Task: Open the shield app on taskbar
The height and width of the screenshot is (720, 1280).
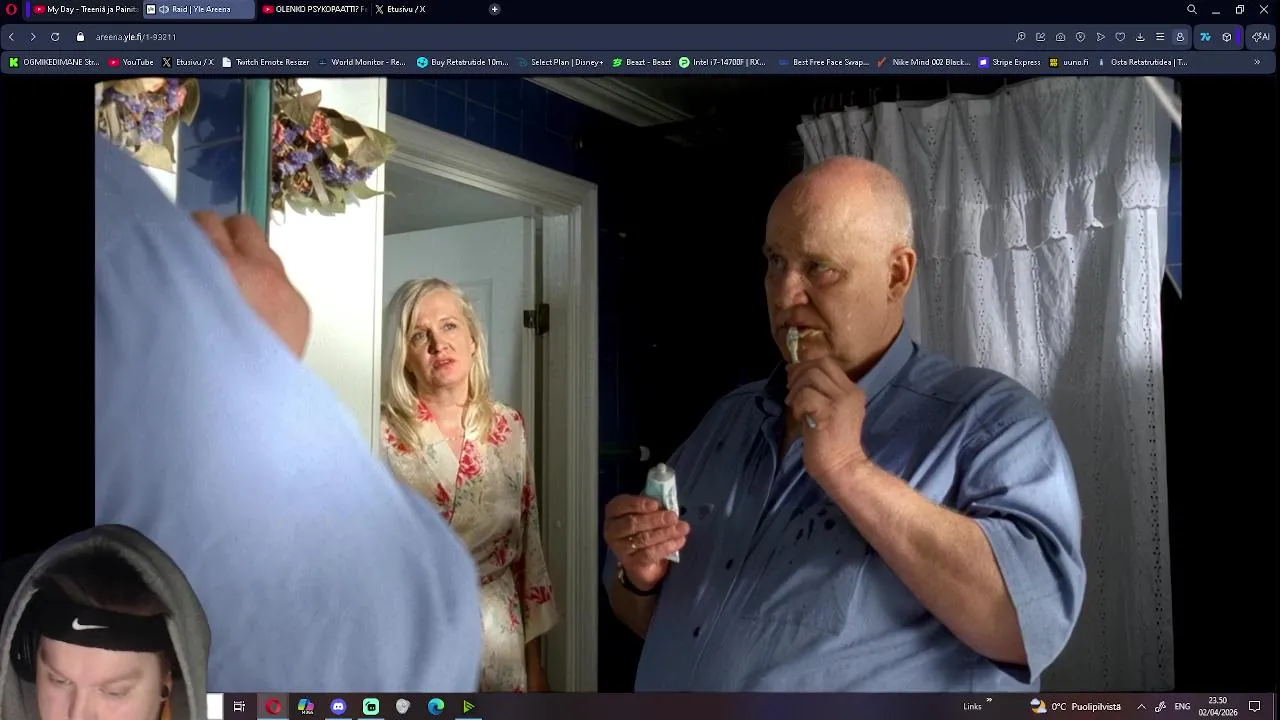Action: pyautogui.click(x=403, y=707)
